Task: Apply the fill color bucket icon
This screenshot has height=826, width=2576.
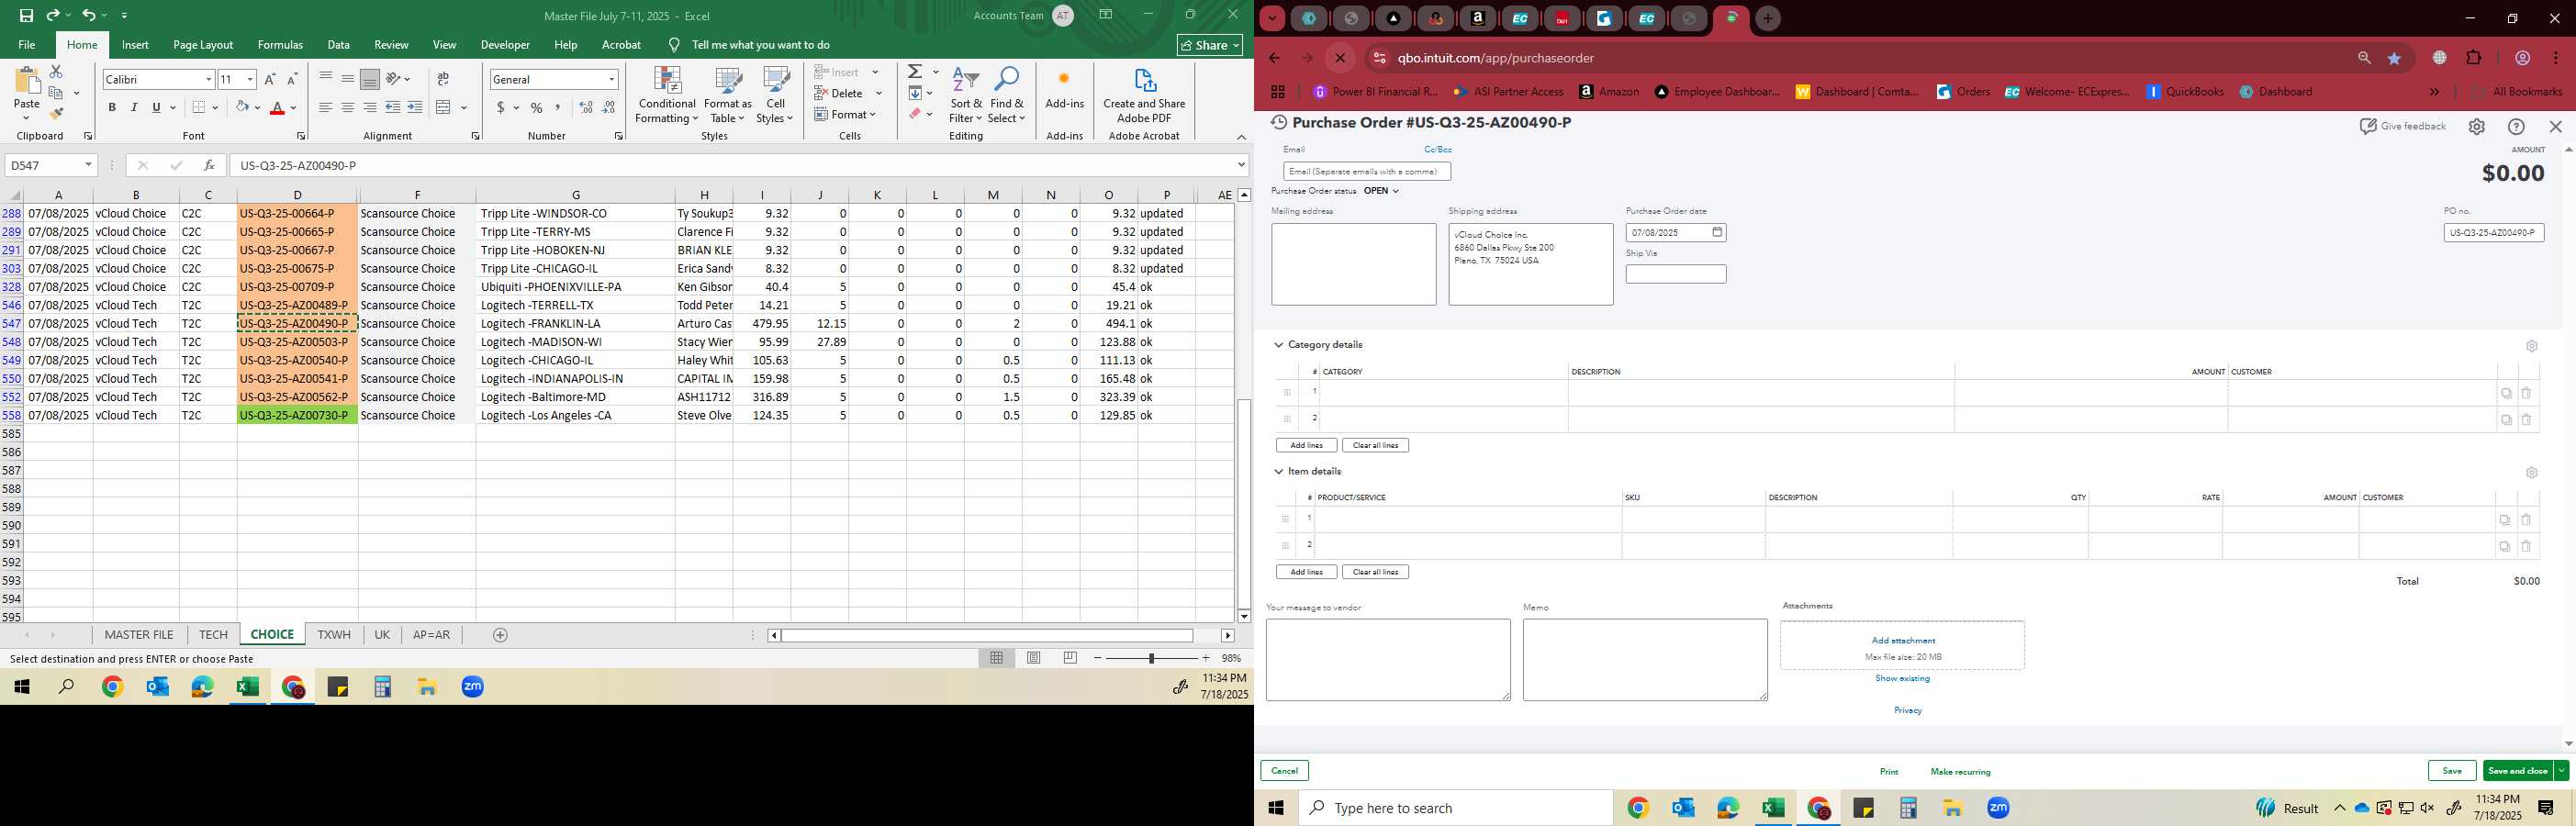Action: (x=242, y=108)
